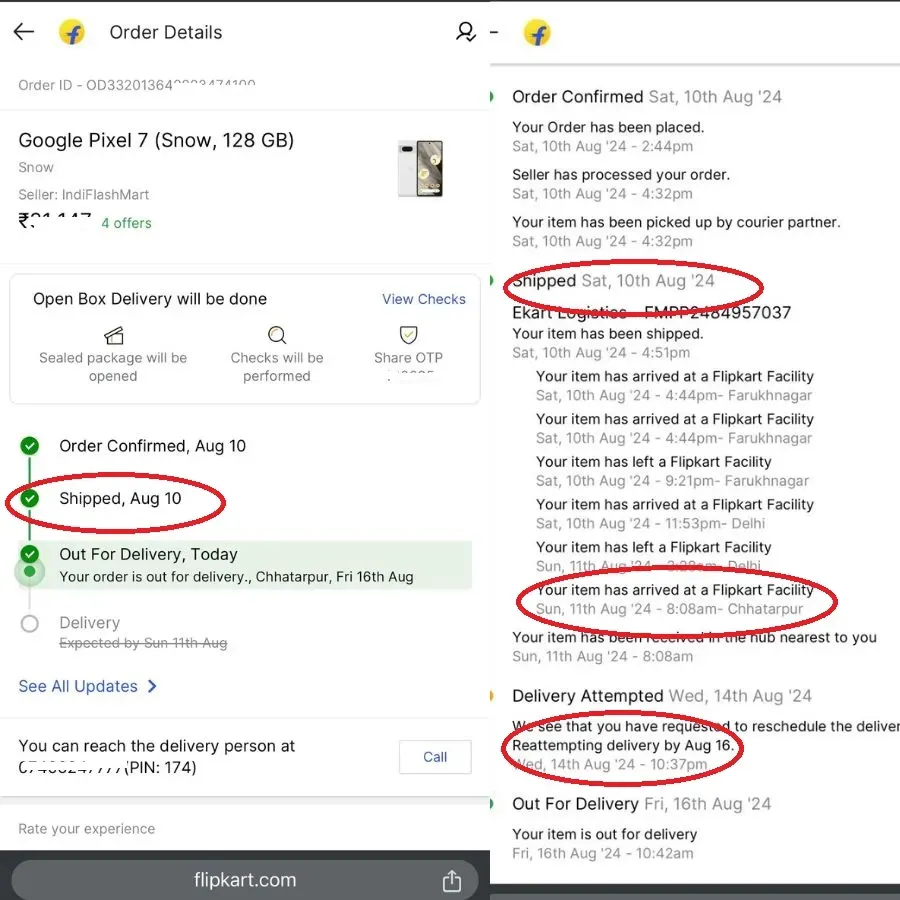Viewport: 900px width, 900px height.
Task: Select the Out For Delivery check marker
Action: (x=30, y=554)
